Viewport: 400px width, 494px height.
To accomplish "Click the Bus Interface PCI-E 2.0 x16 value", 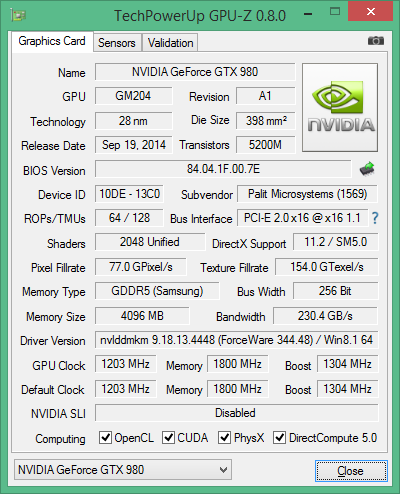I will [302, 218].
